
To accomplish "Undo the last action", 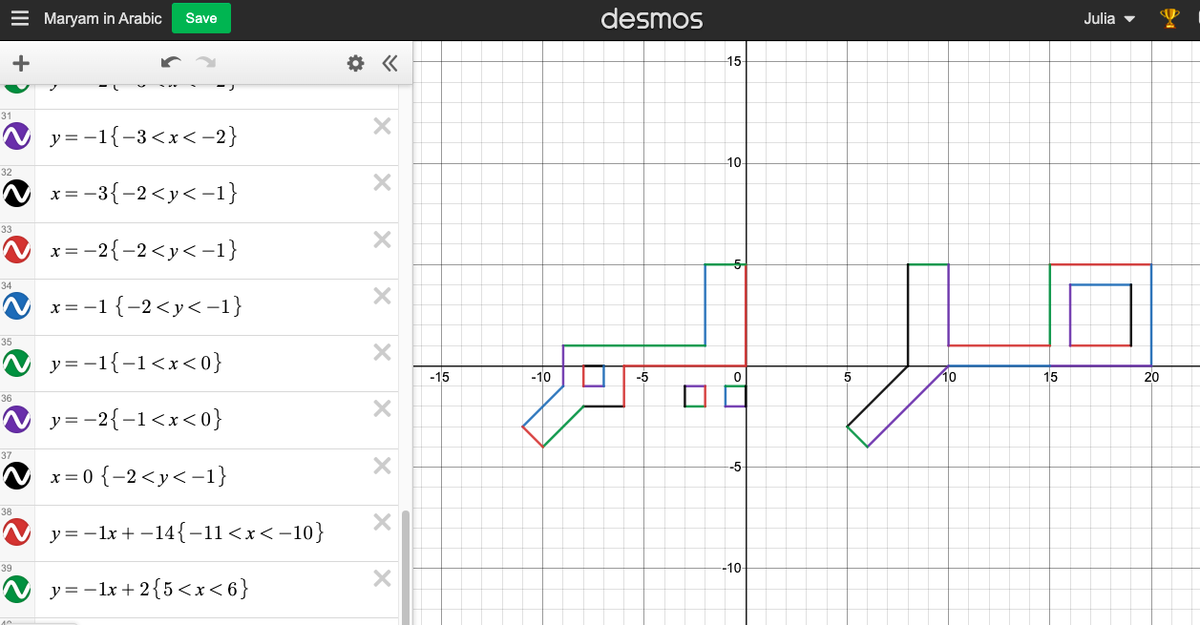I will [170, 63].
